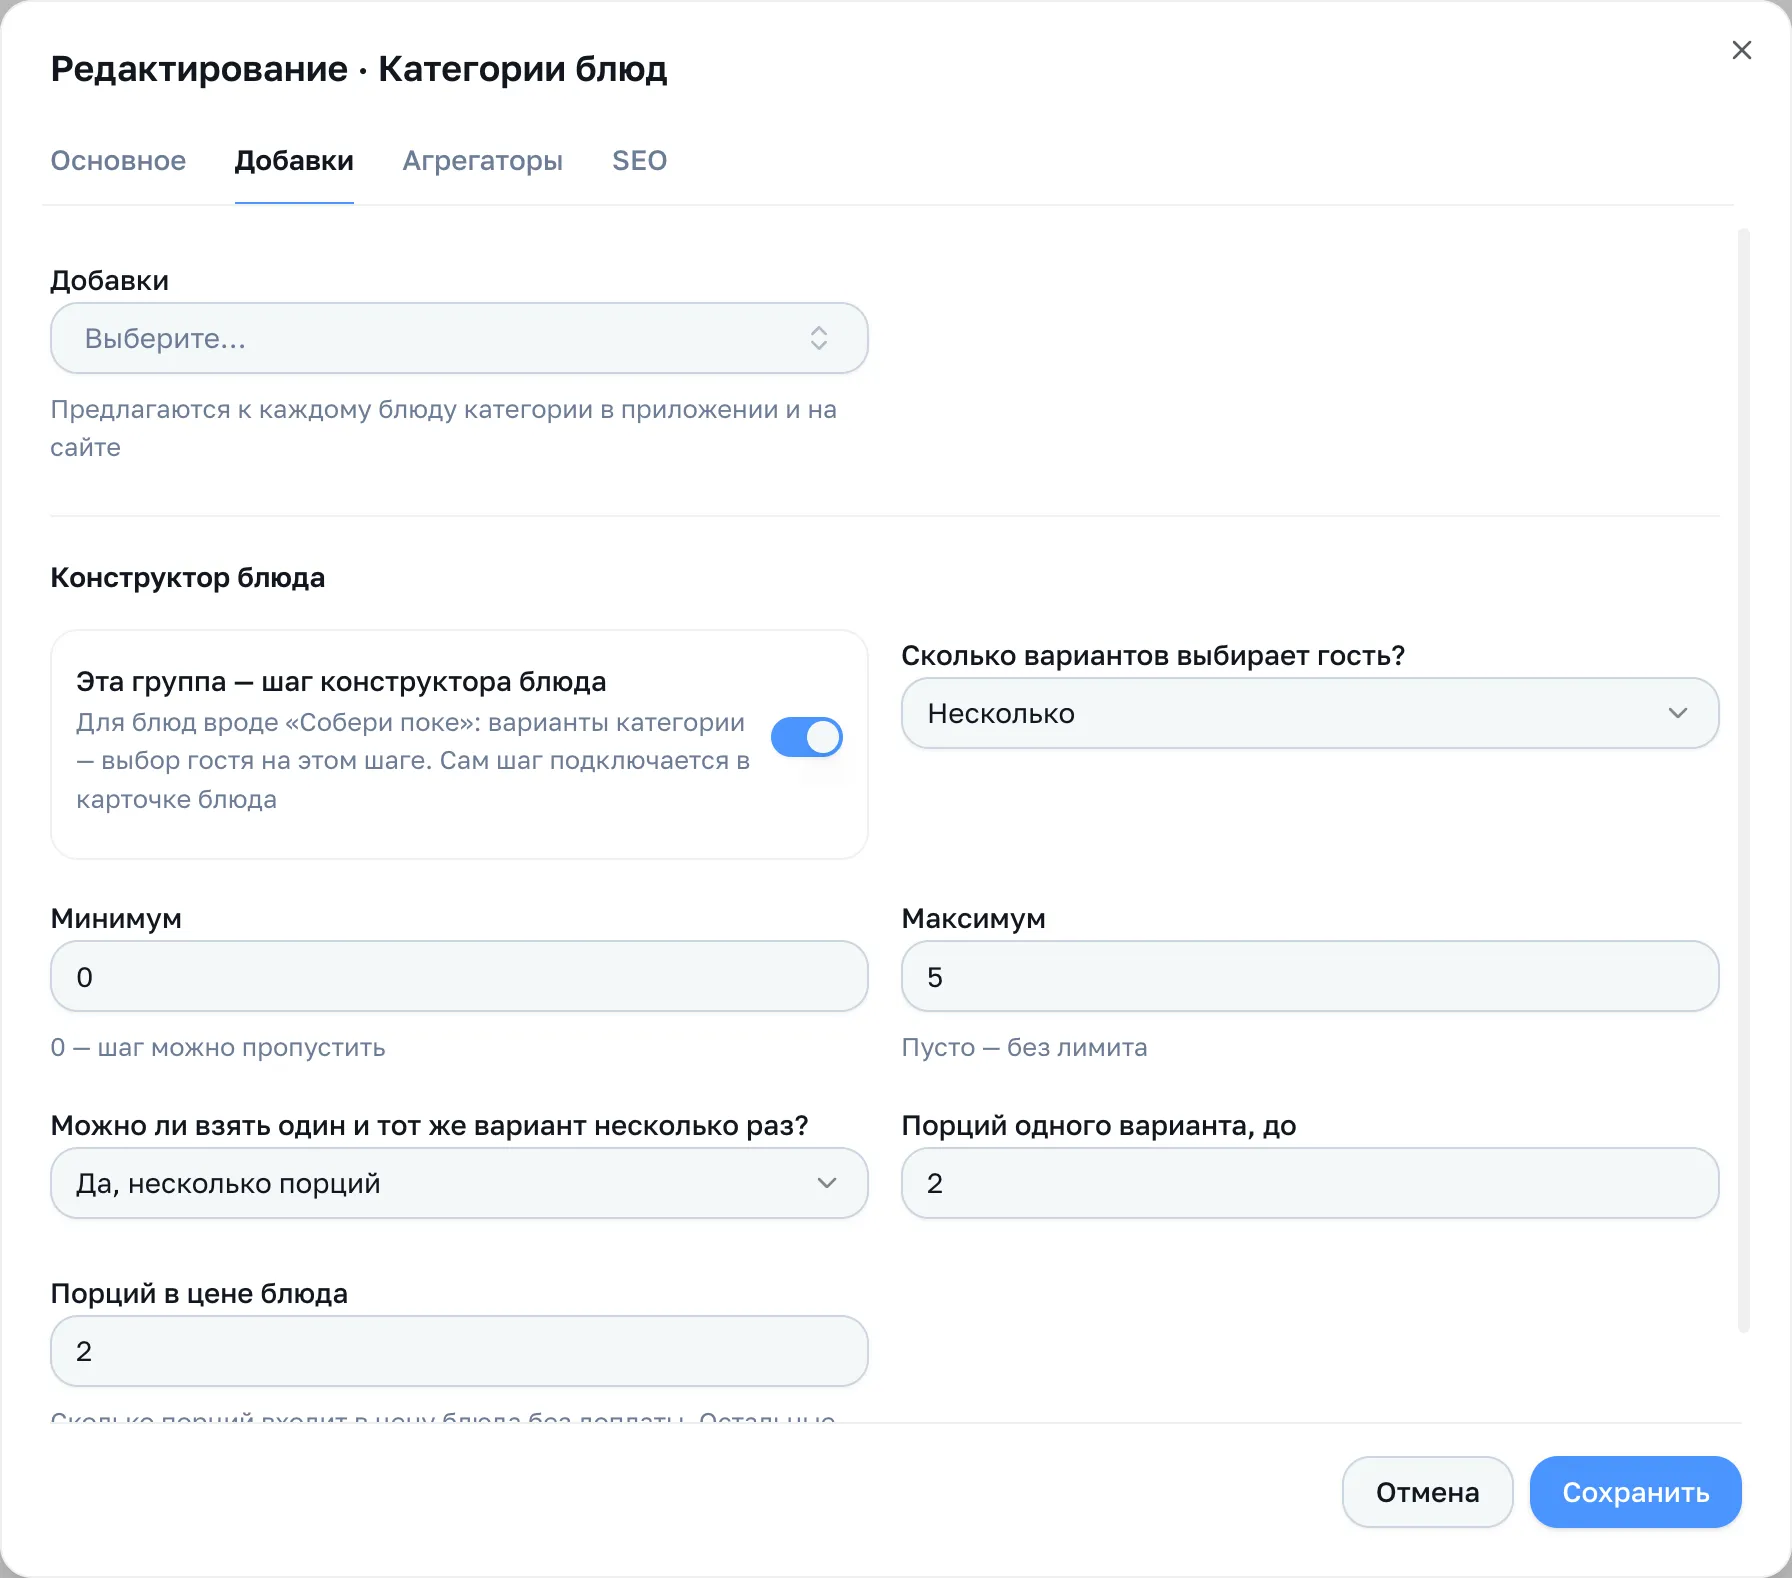Click the chevron arrow of the 'Да, несколько порций' select
This screenshot has width=1792, height=1578.
pyautogui.click(x=827, y=1183)
